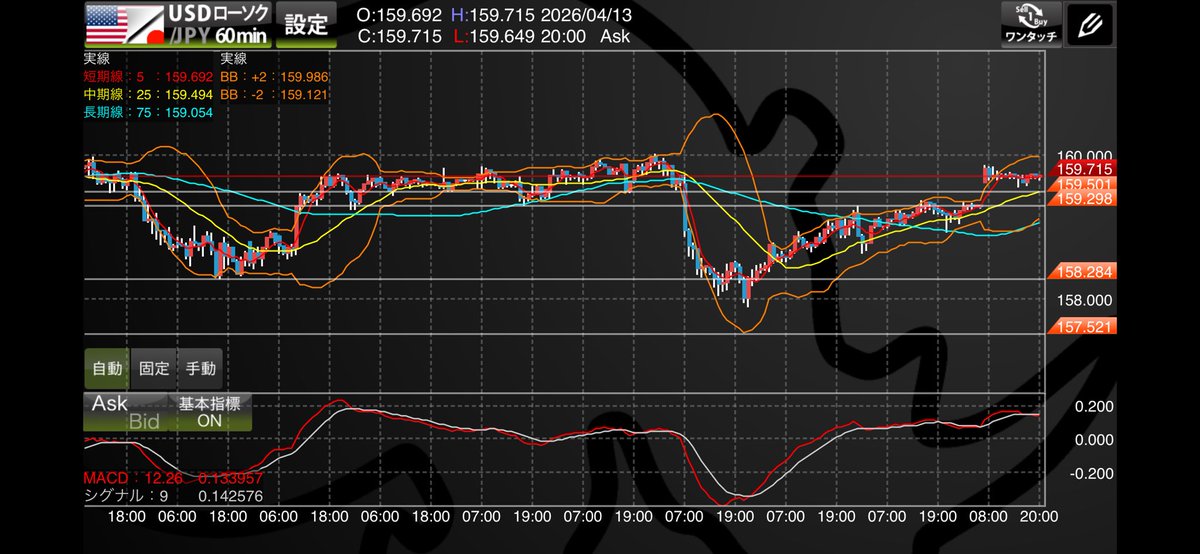Click the current price tag 159.715

[x=1085, y=169]
